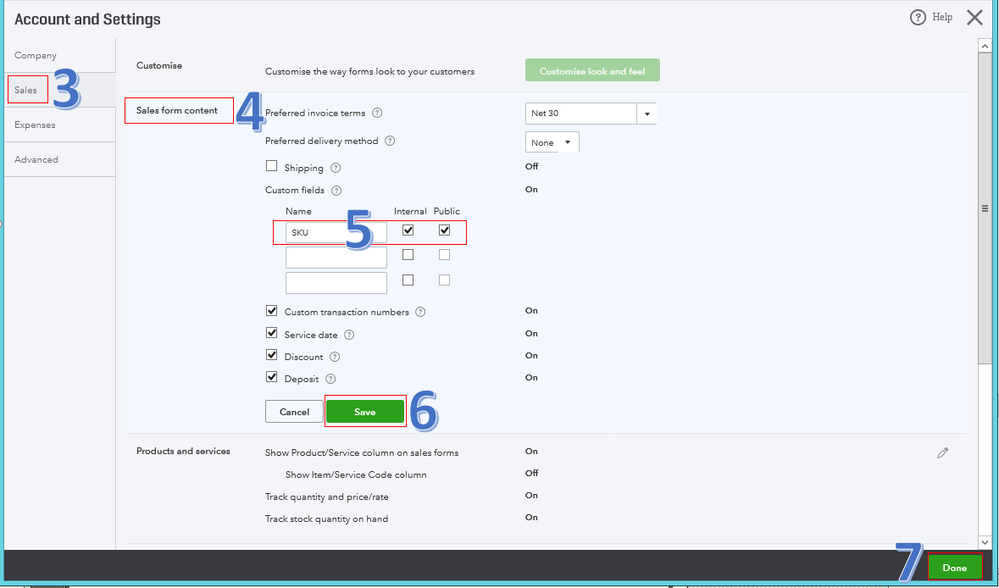
Task: Click the Deposit help icon
Action: (x=330, y=378)
